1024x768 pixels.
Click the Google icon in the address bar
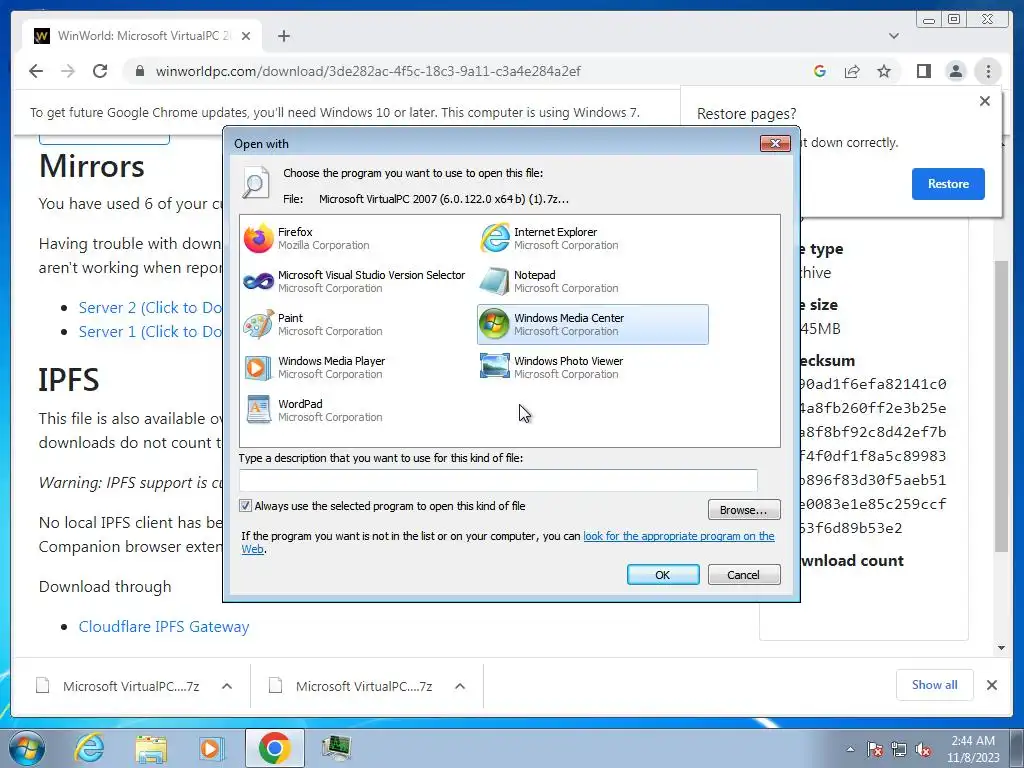[820, 71]
